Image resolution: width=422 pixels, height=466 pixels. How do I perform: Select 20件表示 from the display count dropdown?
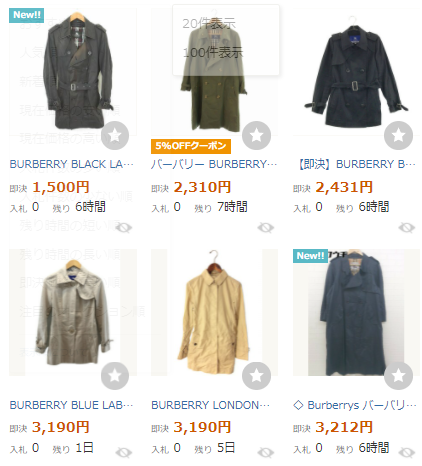209,23
